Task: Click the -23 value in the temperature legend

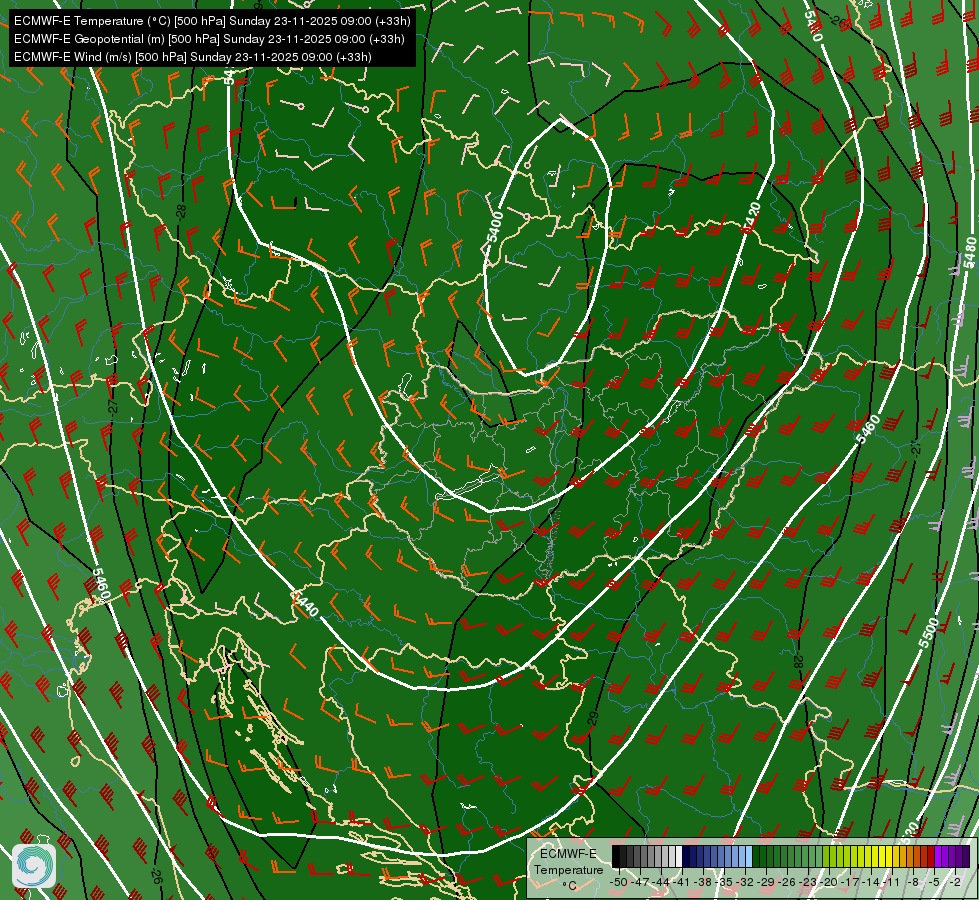Action: tap(808, 882)
